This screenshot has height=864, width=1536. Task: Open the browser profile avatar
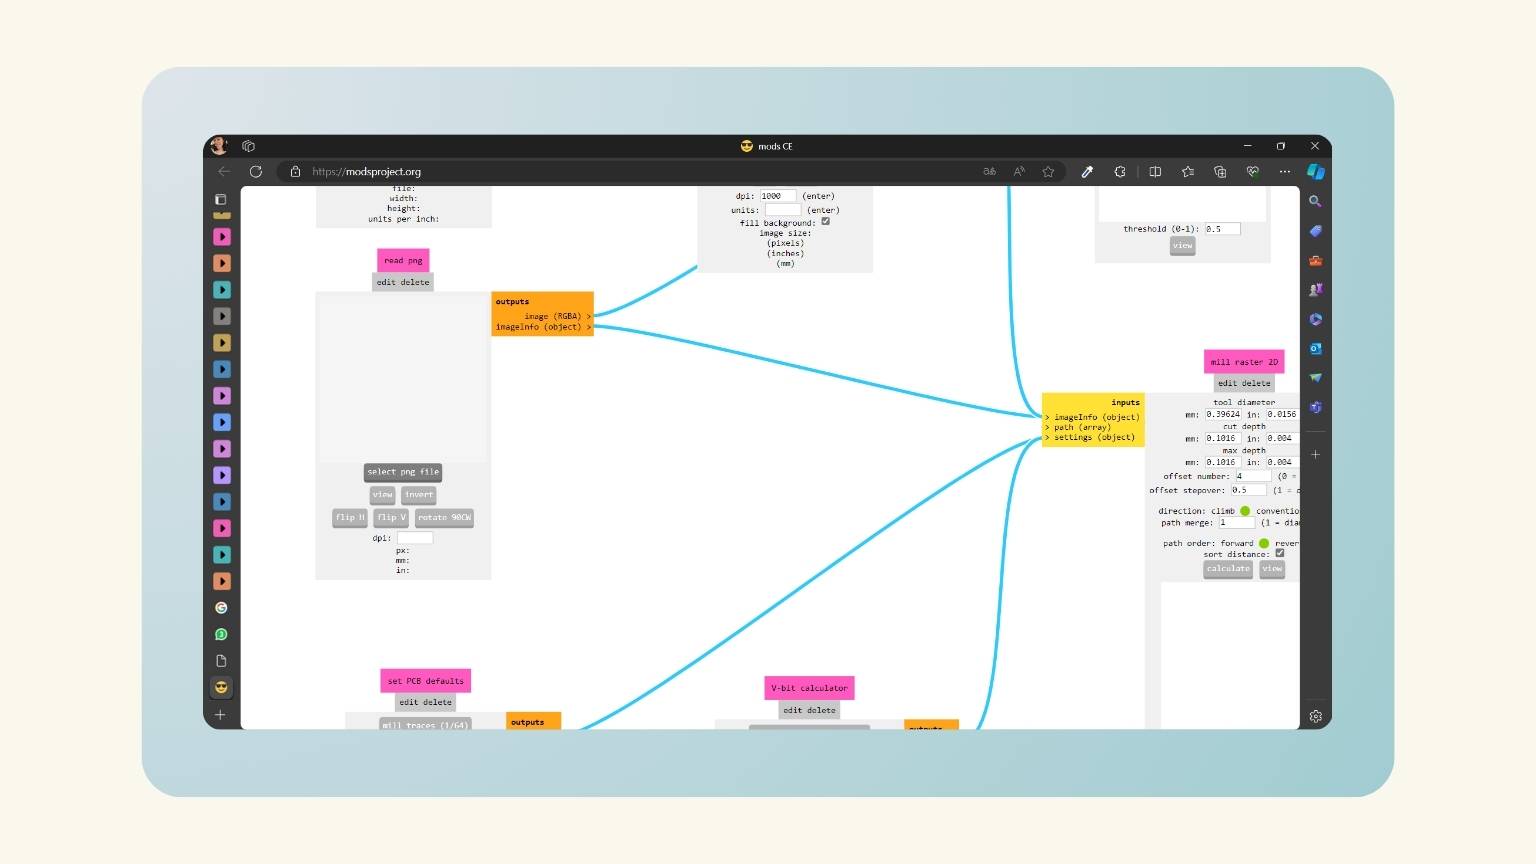point(220,145)
